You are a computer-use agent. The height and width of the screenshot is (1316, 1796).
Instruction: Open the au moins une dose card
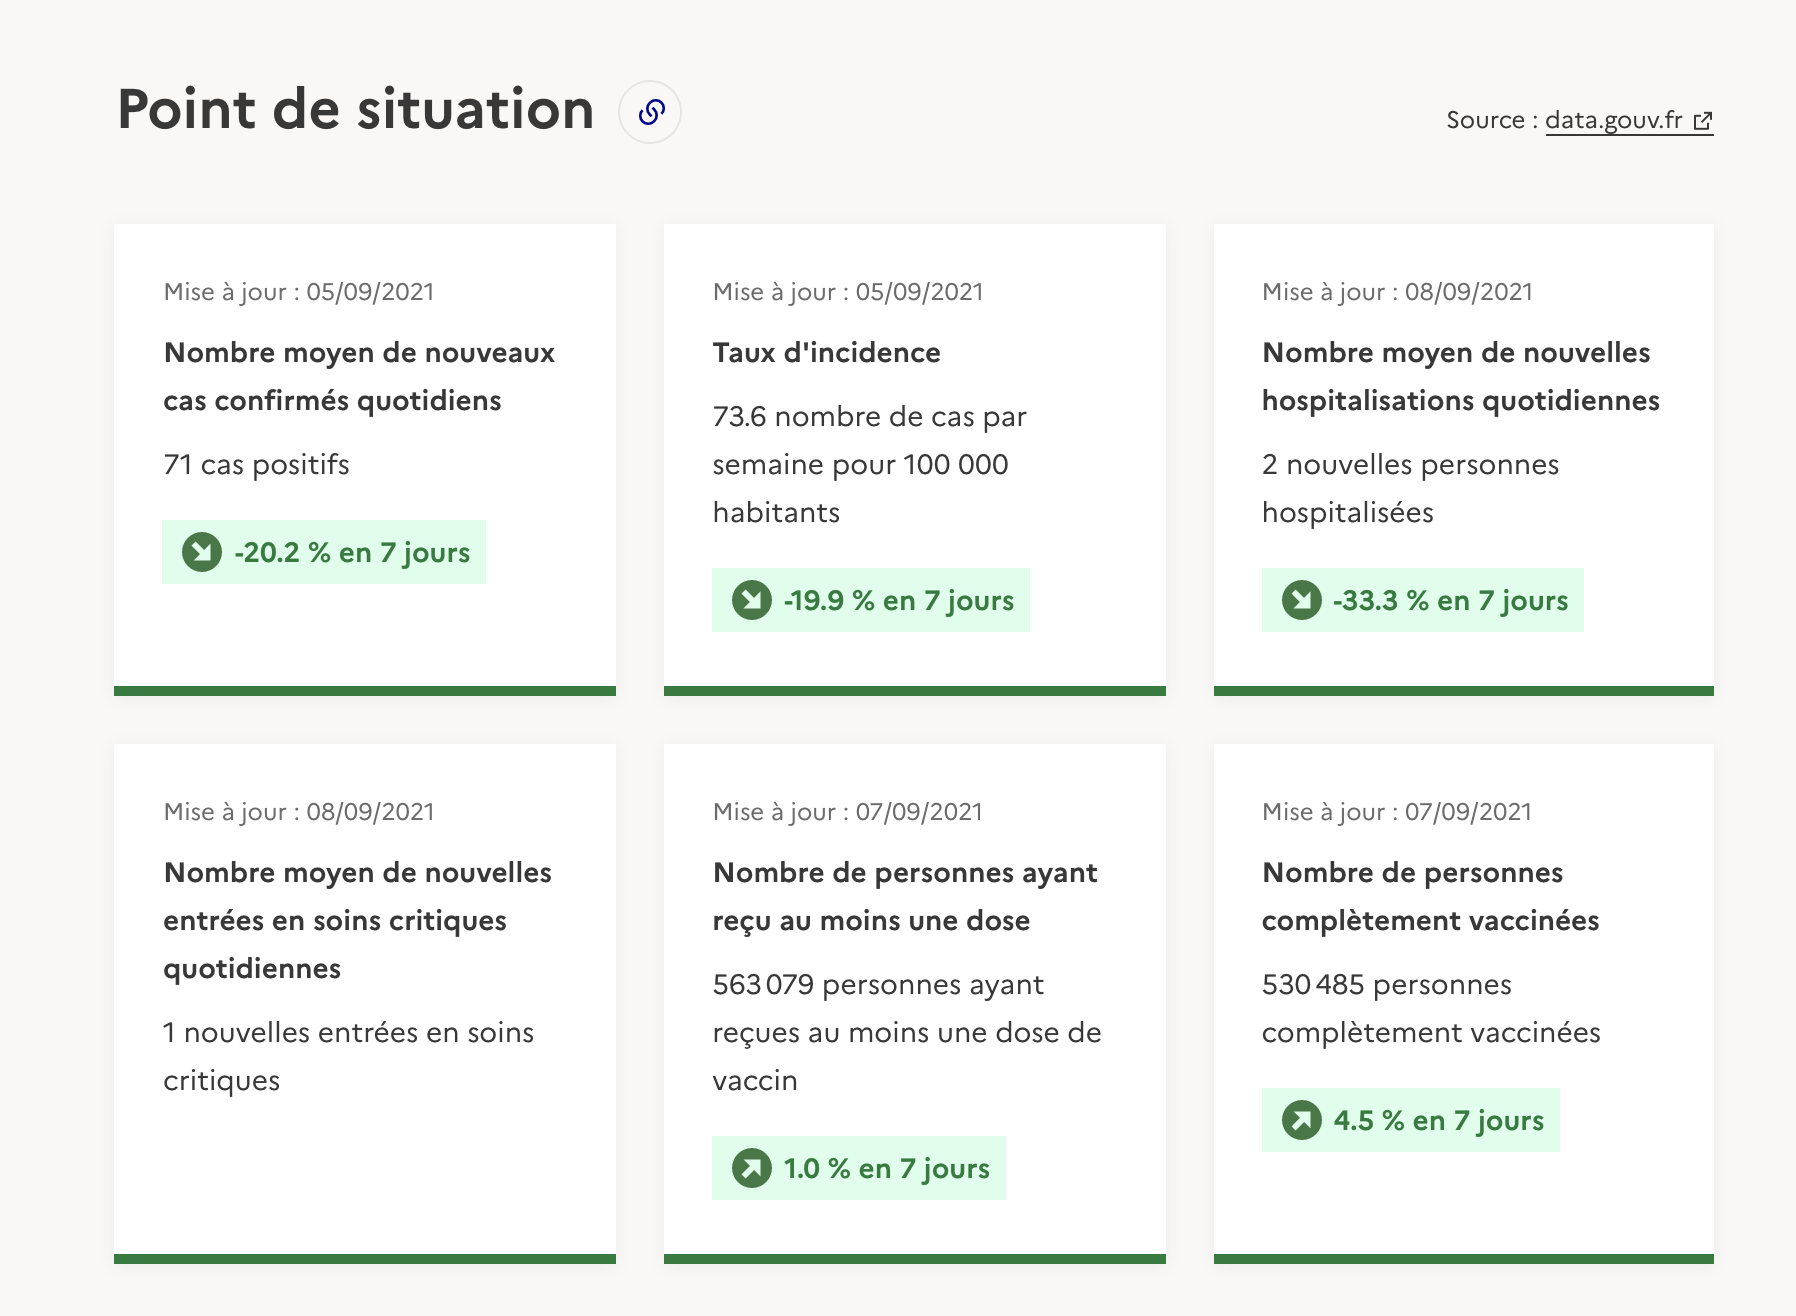(915, 1004)
